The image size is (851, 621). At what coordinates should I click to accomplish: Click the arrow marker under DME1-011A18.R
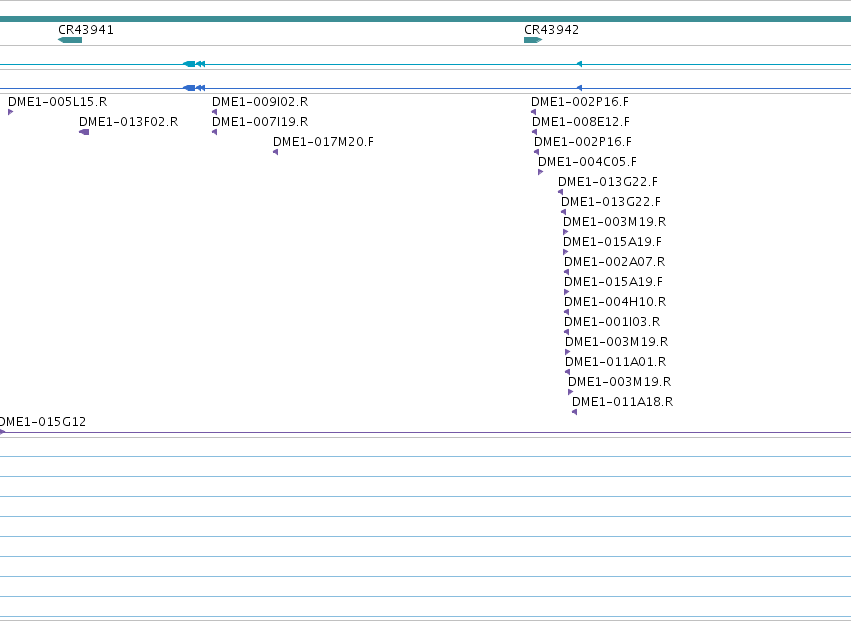(575, 412)
